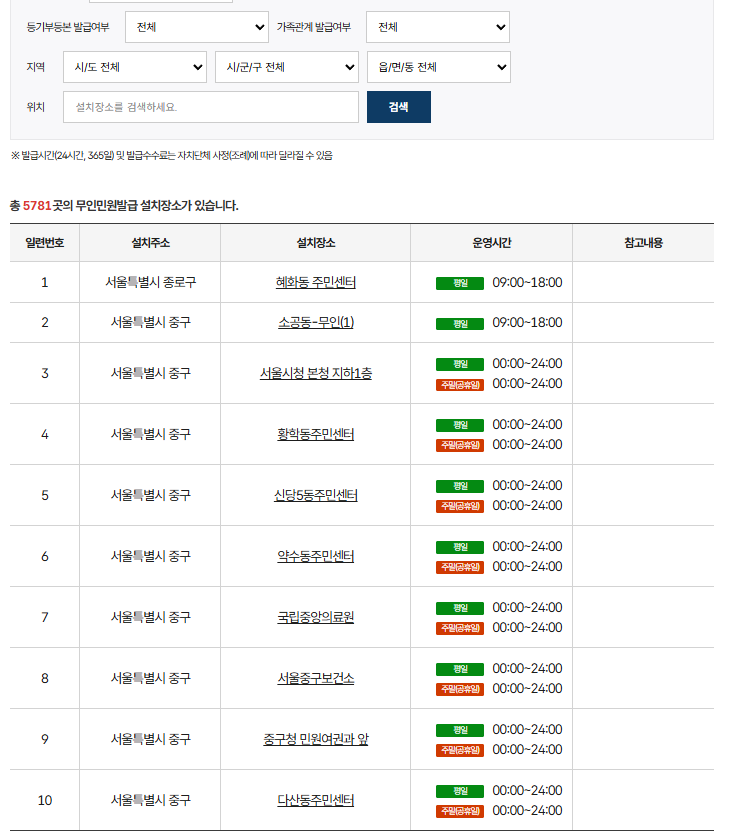Open the 읍/면/동 전체 dropdown
The image size is (734, 836).
click(438, 67)
